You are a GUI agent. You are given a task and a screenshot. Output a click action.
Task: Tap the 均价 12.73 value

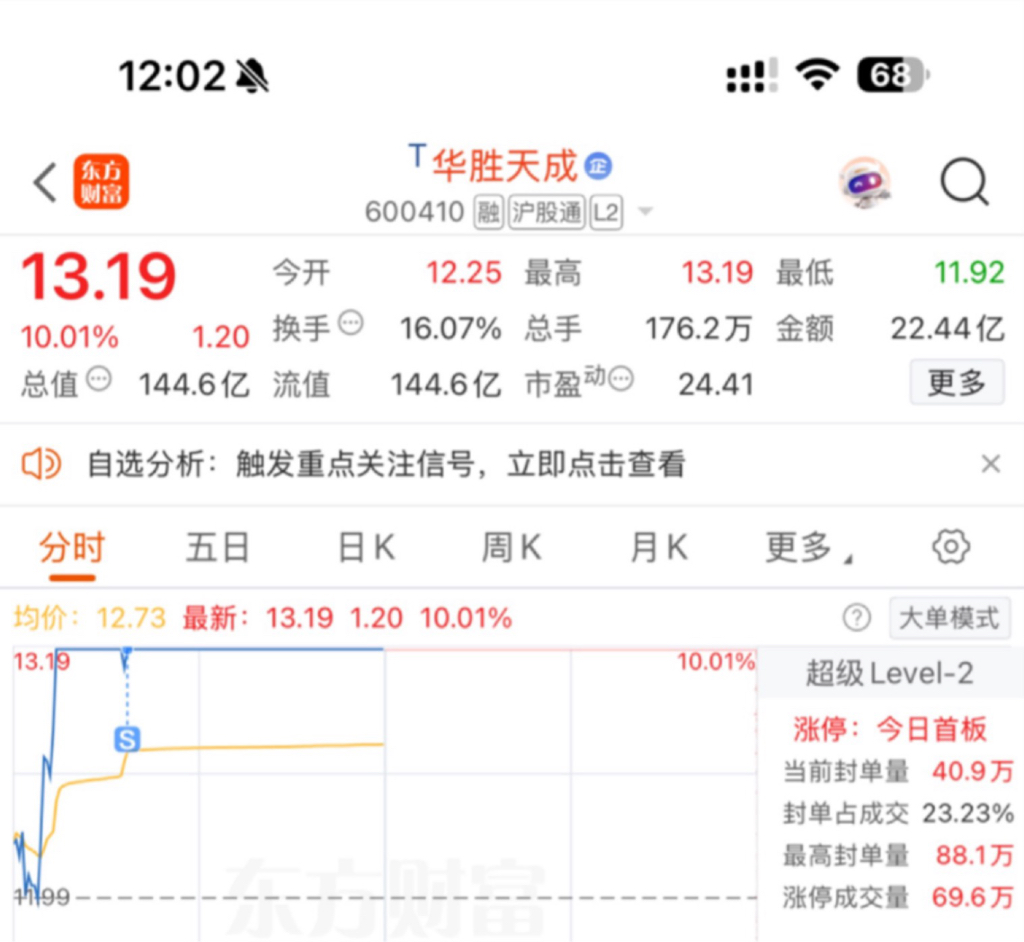click(131, 618)
